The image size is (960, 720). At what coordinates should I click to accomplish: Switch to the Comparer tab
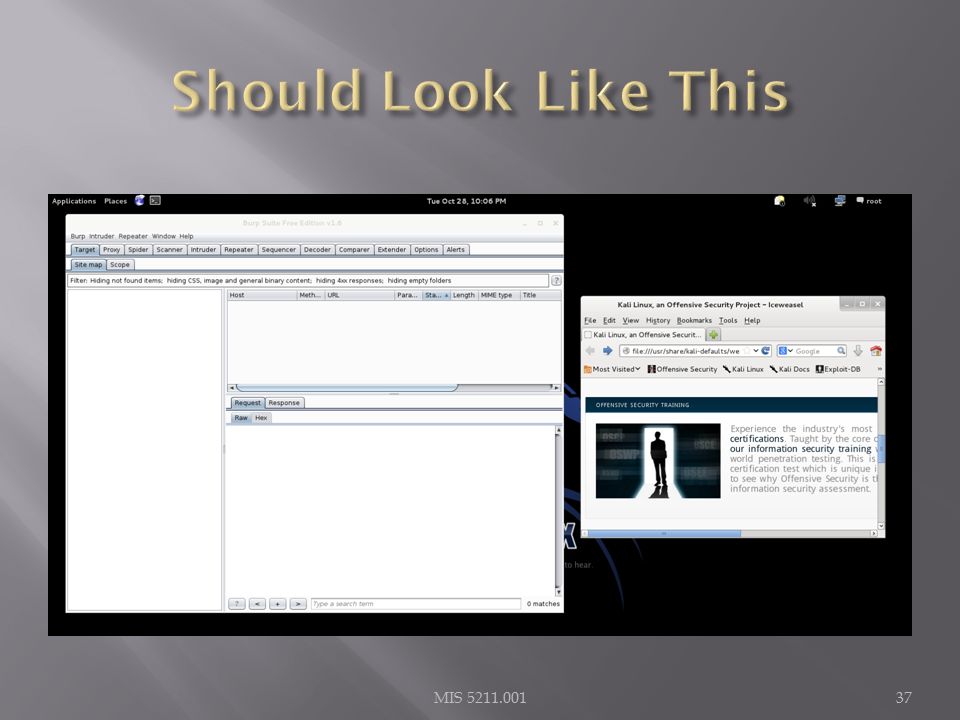point(354,250)
